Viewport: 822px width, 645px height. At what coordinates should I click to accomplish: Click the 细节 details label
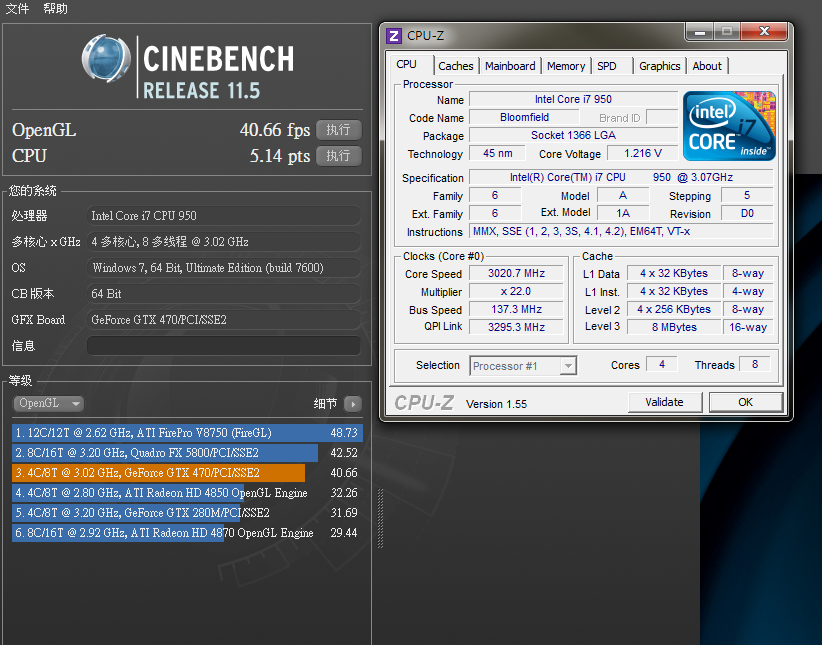pyautogui.click(x=325, y=404)
